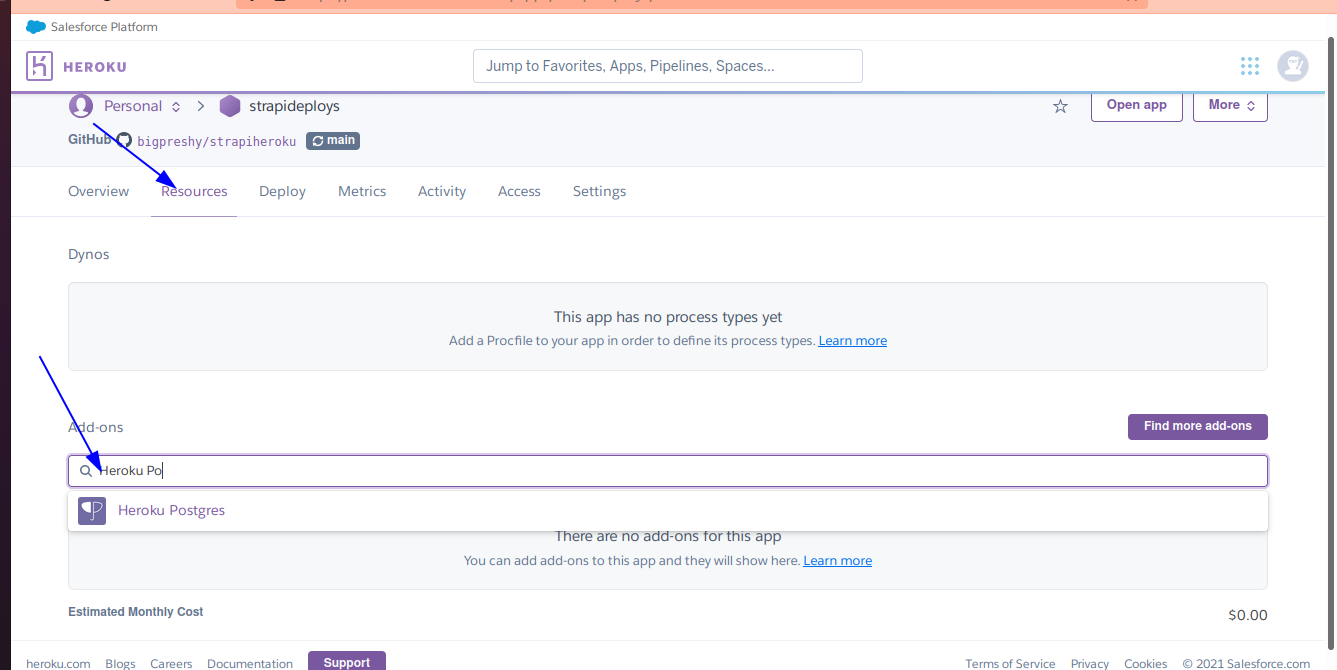1337x670 pixels.
Task: Select the Heroku Postgres elephant icon
Action: [x=92, y=510]
